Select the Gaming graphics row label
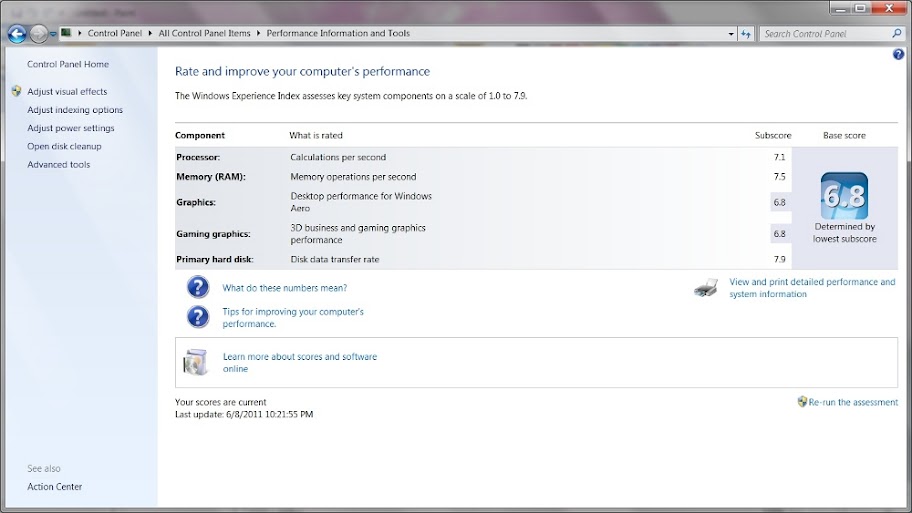The height and width of the screenshot is (513, 912). (x=213, y=234)
